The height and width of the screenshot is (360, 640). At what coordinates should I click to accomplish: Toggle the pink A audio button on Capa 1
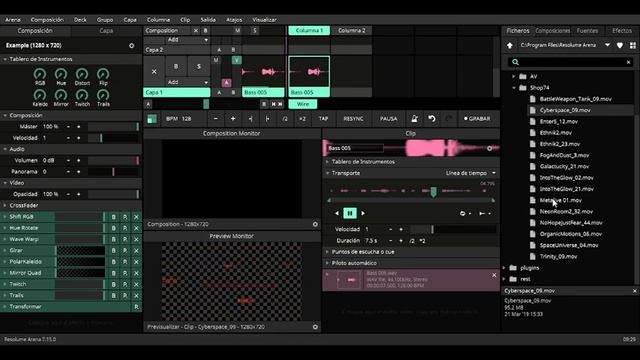coord(227,83)
